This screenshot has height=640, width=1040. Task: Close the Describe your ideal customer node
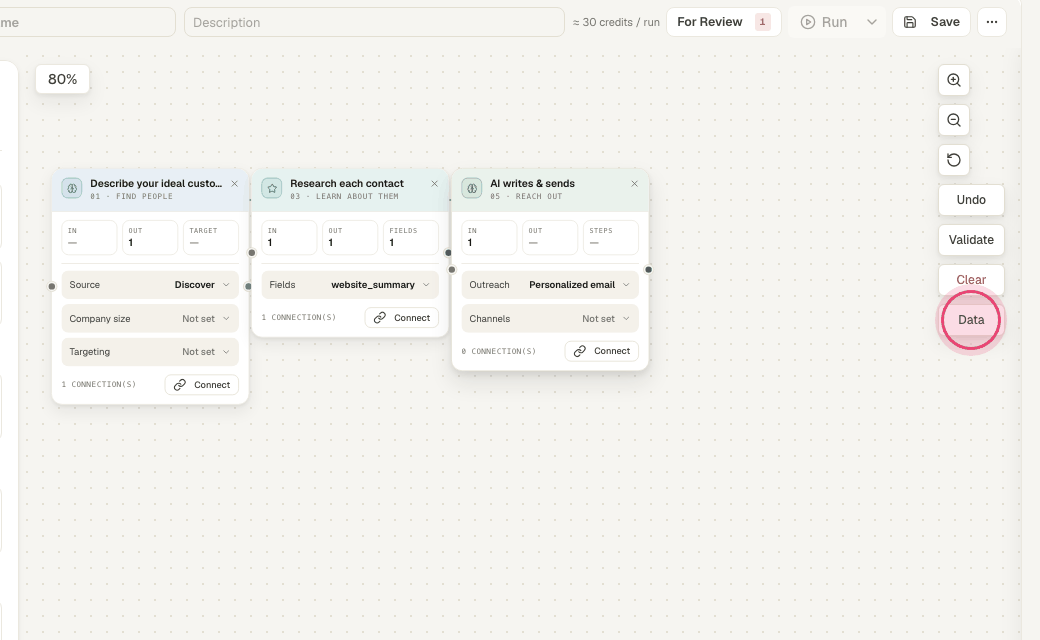point(235,184)
